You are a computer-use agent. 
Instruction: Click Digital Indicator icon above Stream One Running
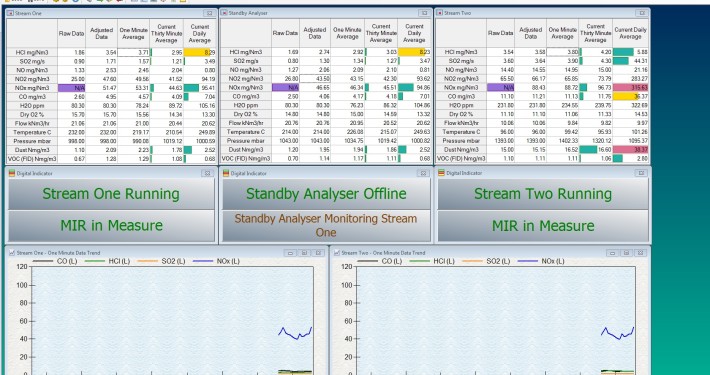12,173
